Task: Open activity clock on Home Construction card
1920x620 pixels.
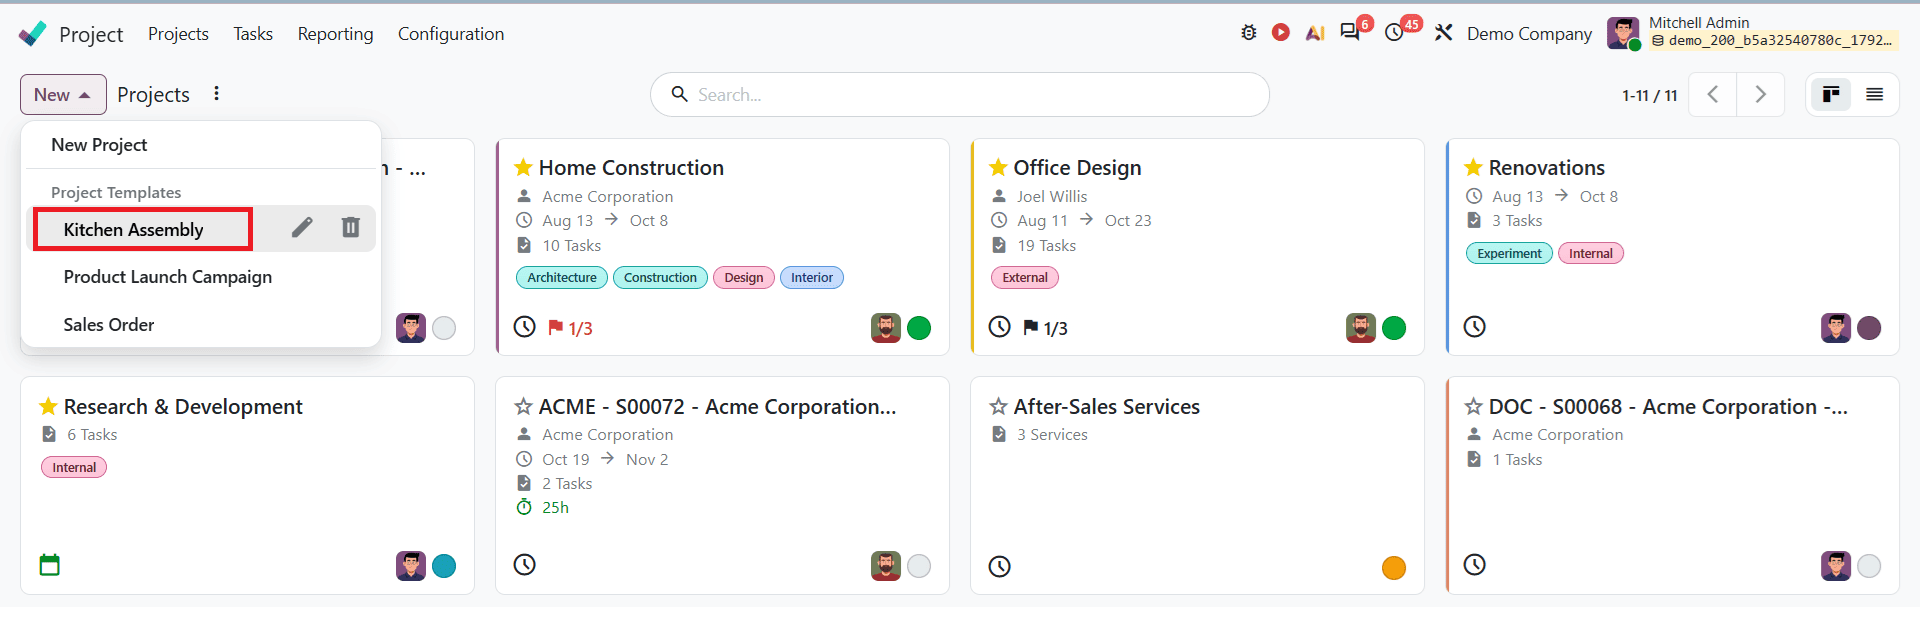Action: pyautogui.click(x=525, y=327)
